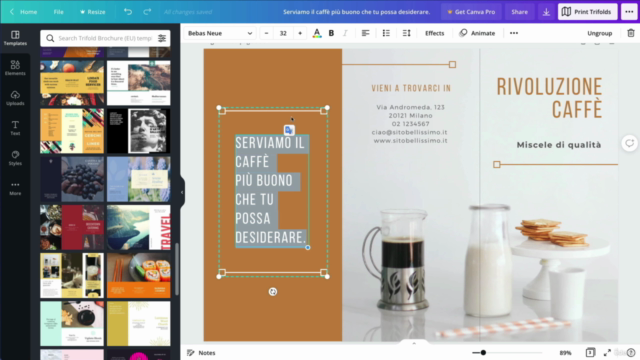
Task: Select the mint green coffee cup template
Action: (72, 324)
